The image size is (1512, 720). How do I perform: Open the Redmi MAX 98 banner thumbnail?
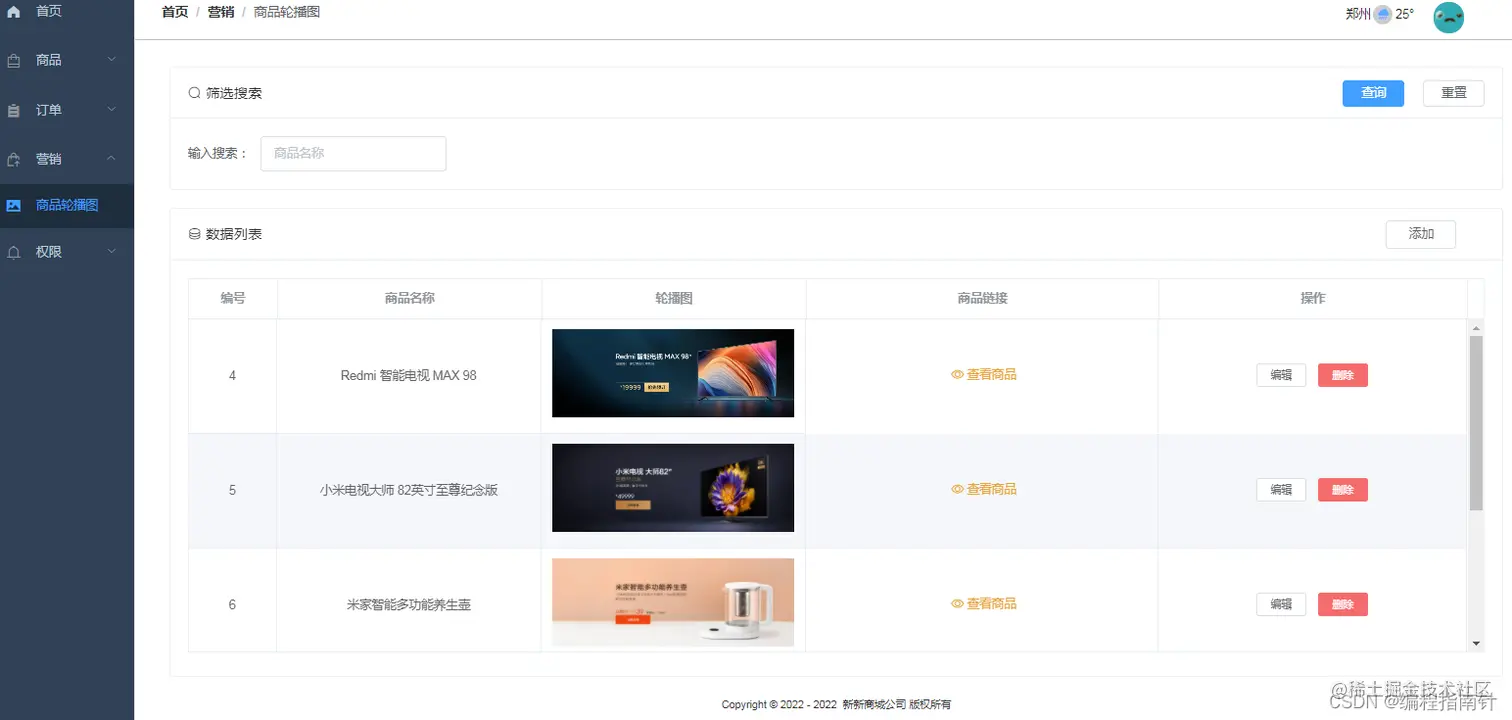(x=673, y=373)
